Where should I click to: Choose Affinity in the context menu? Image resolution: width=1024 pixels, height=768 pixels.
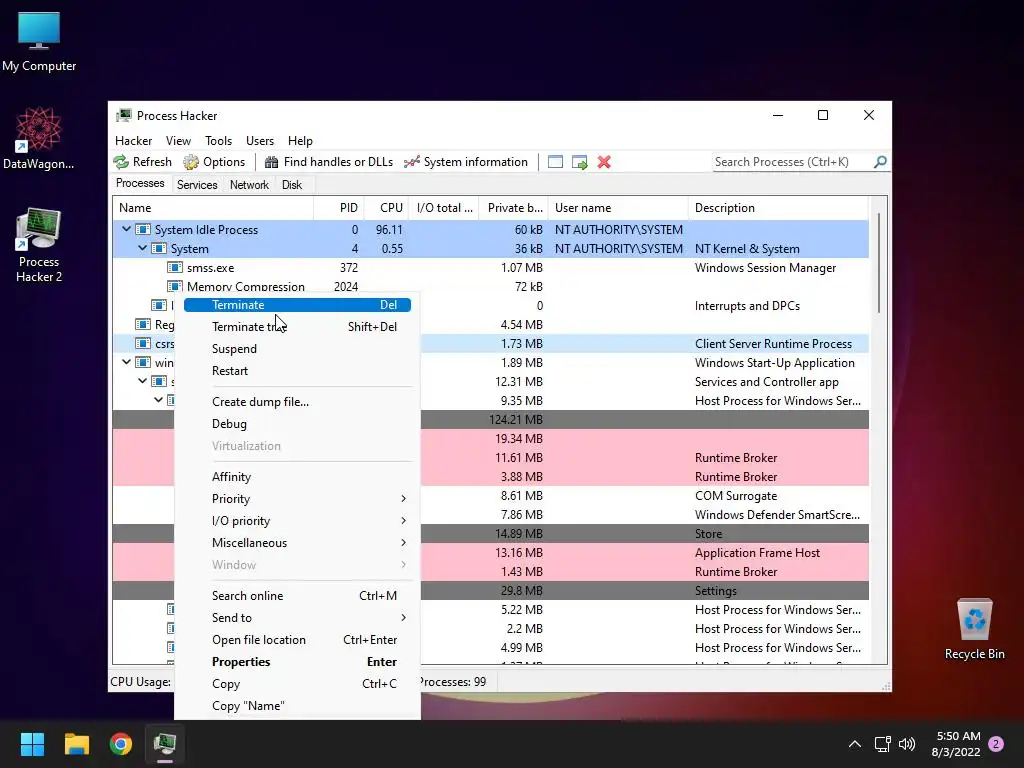click(297, 477)
